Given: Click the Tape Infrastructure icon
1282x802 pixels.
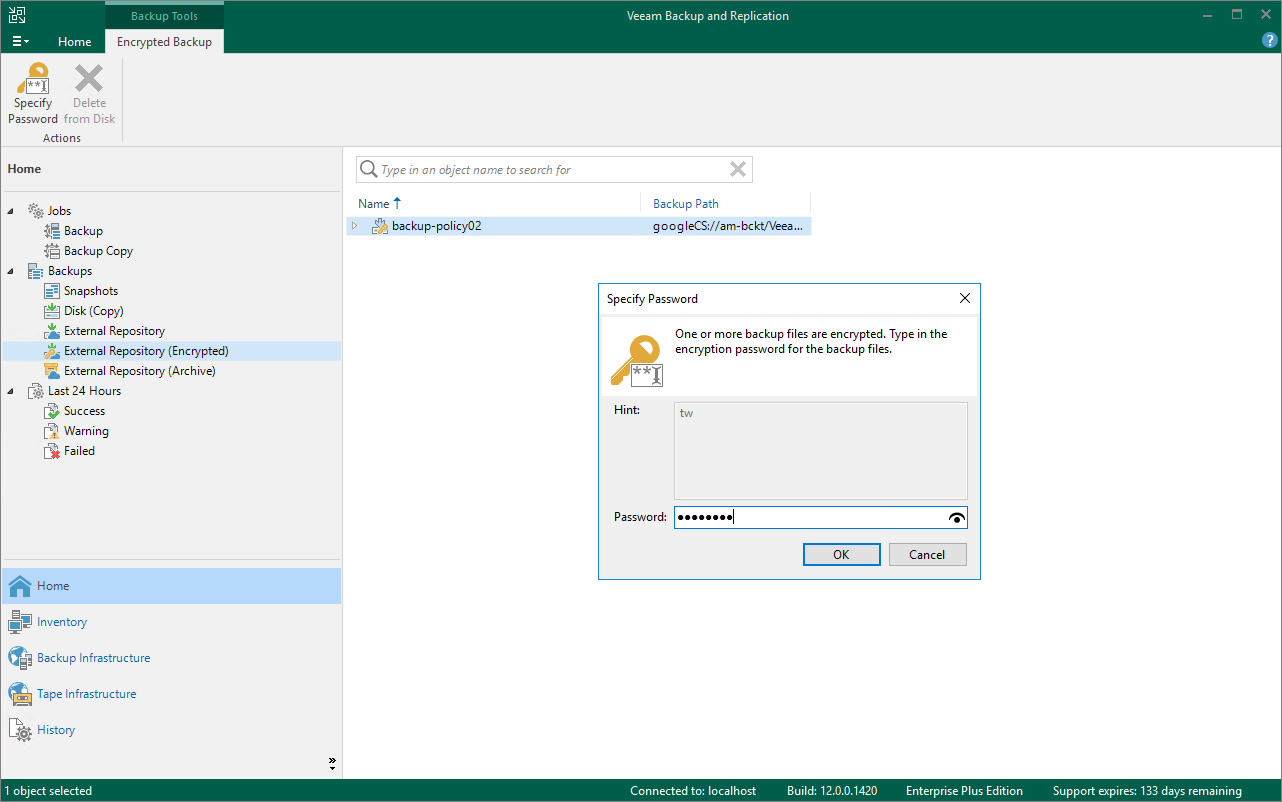Looking at the screenshot, I should 20,694.
